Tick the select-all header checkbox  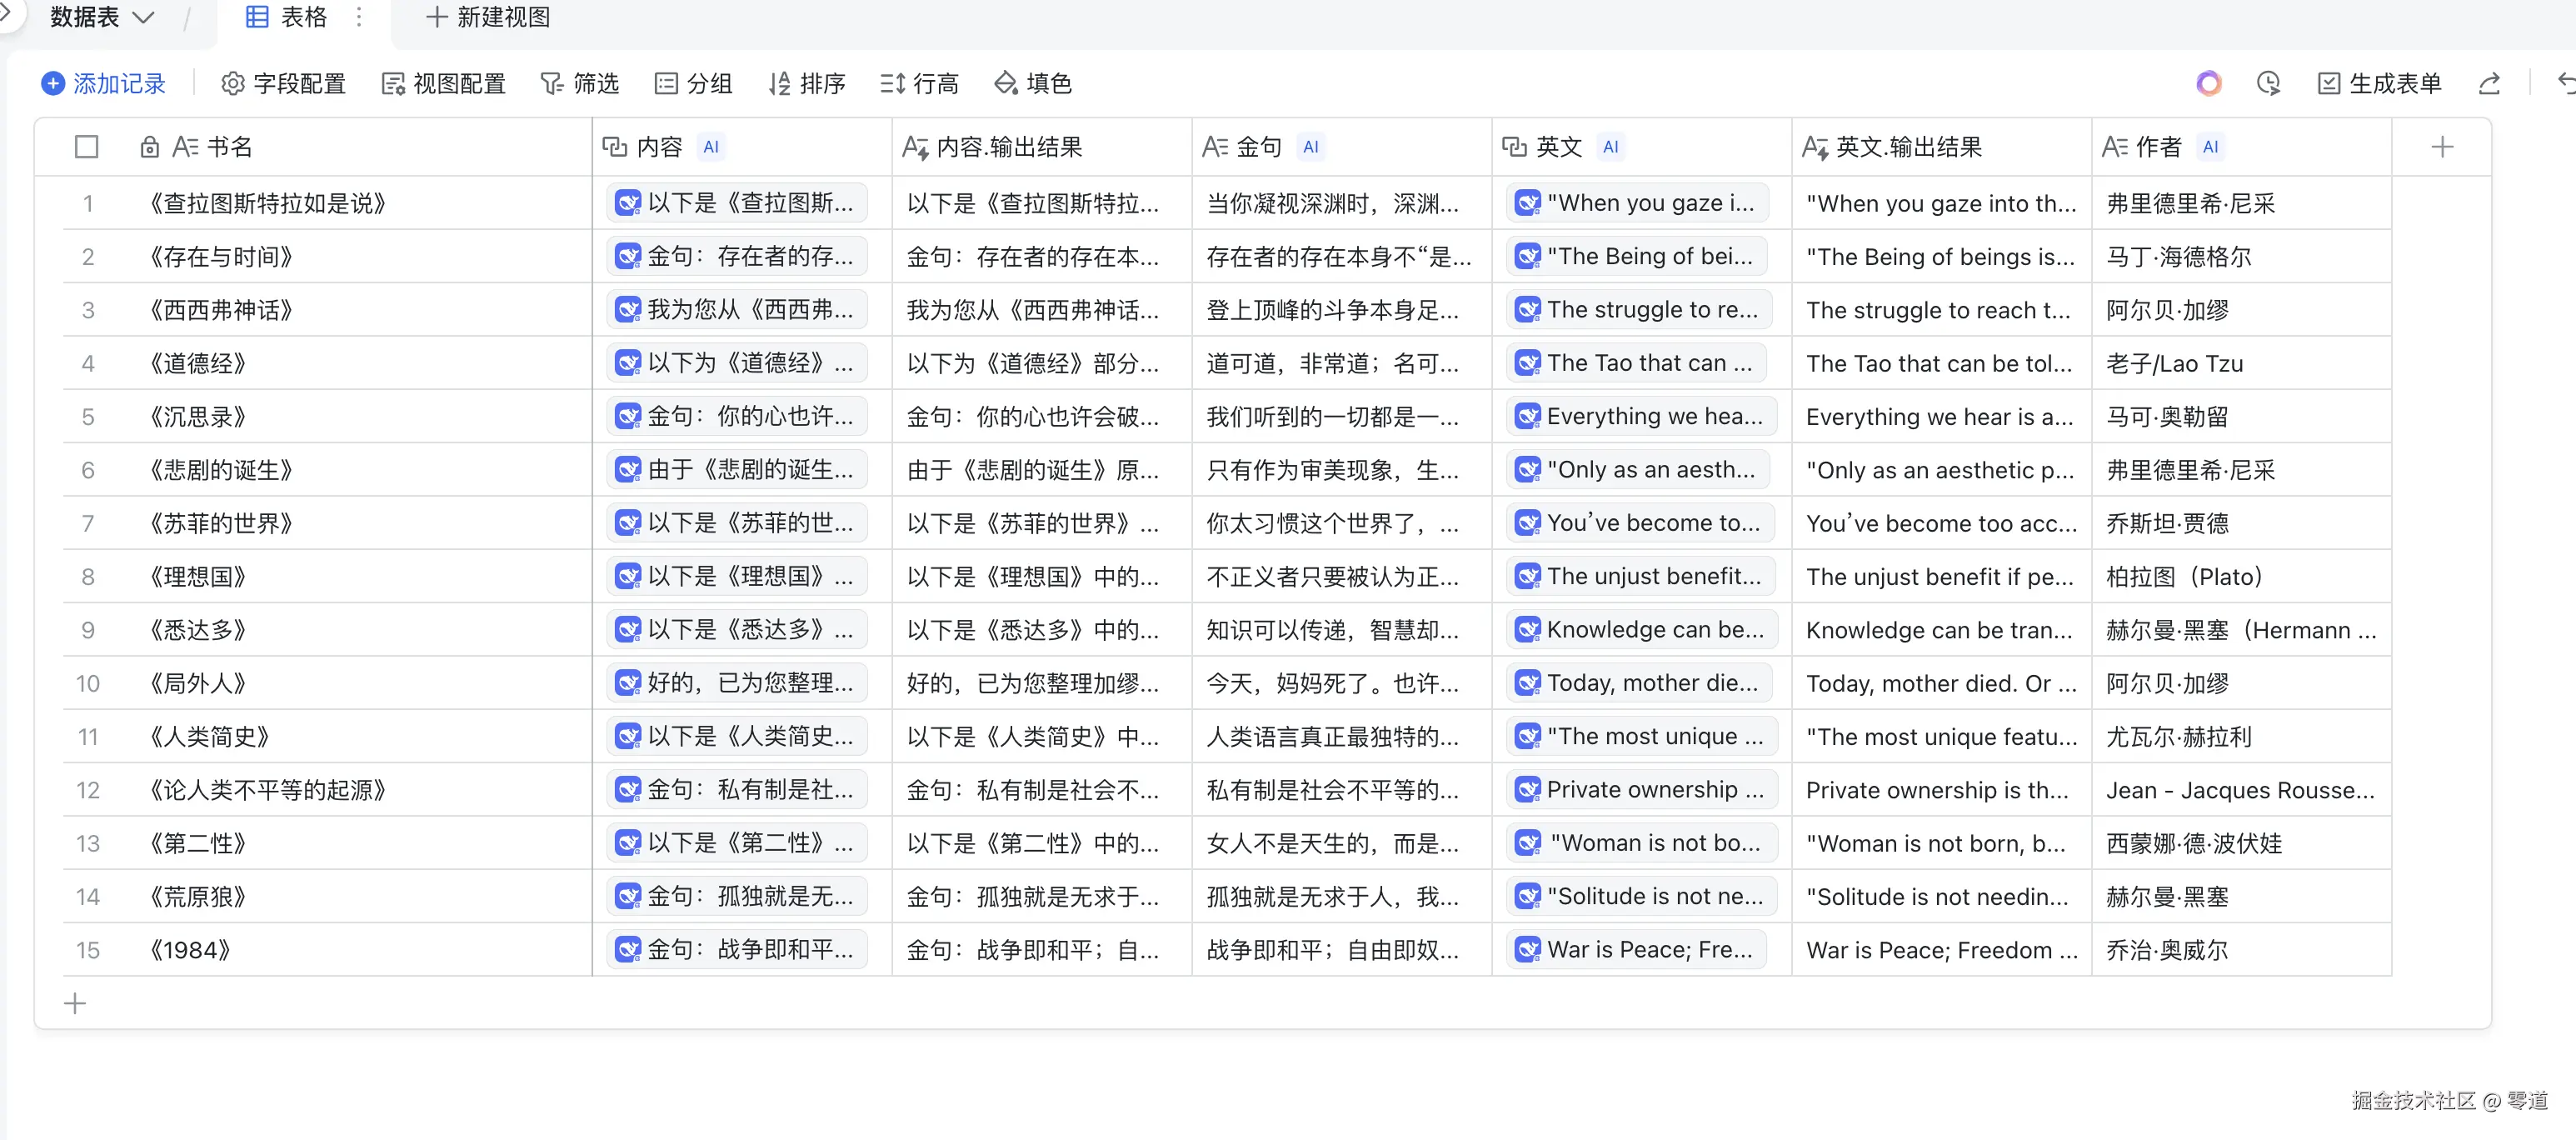(87, 147)
